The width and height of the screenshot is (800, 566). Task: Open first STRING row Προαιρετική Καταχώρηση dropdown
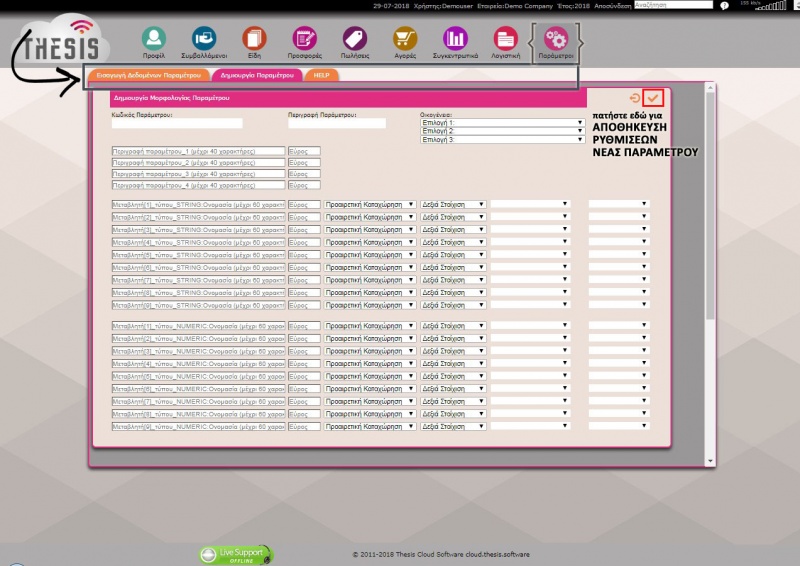(x=370, y=204)
